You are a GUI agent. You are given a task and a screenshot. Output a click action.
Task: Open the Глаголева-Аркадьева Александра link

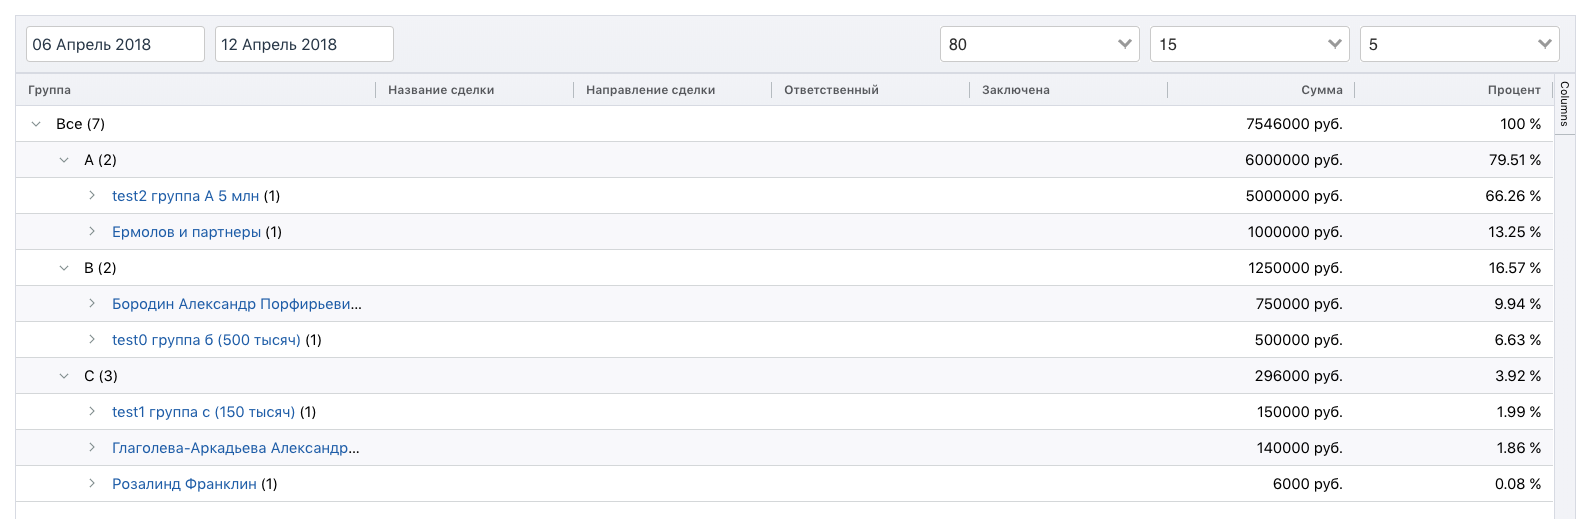(235, 448)
